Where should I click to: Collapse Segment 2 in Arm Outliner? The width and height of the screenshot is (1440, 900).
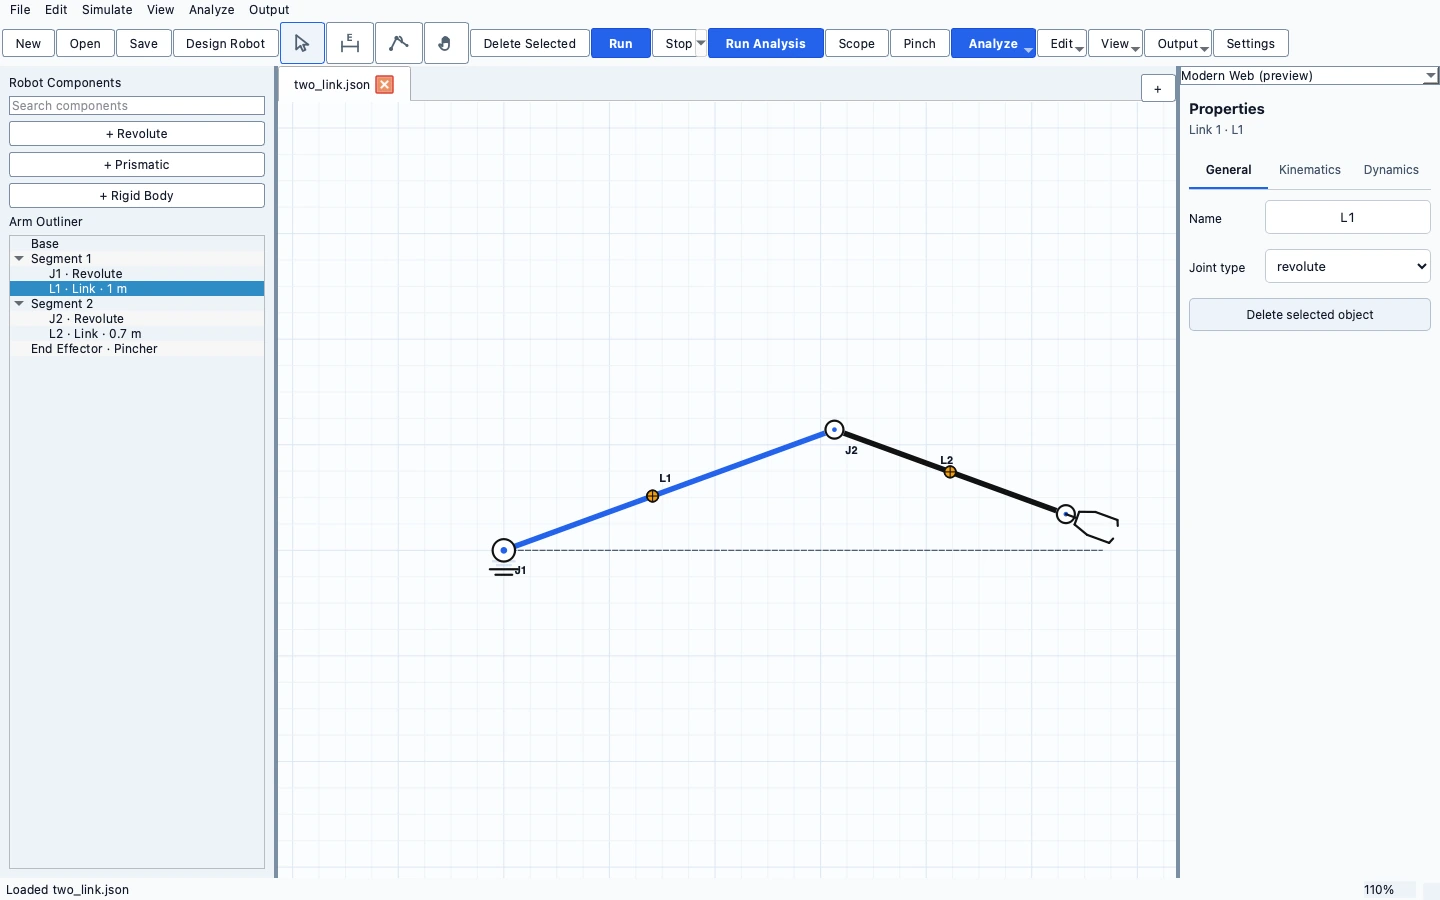point(19,304)
